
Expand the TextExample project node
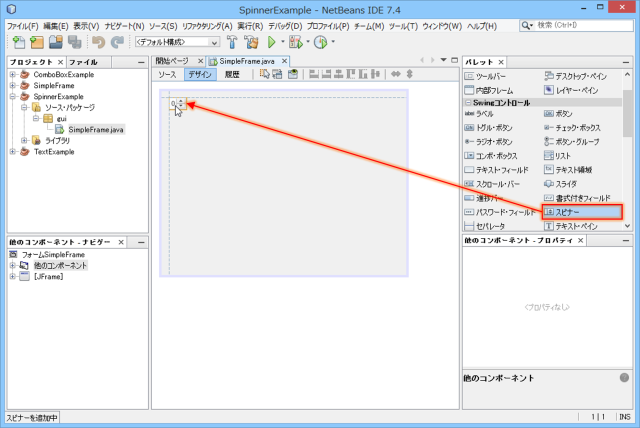tap(13, 152)
